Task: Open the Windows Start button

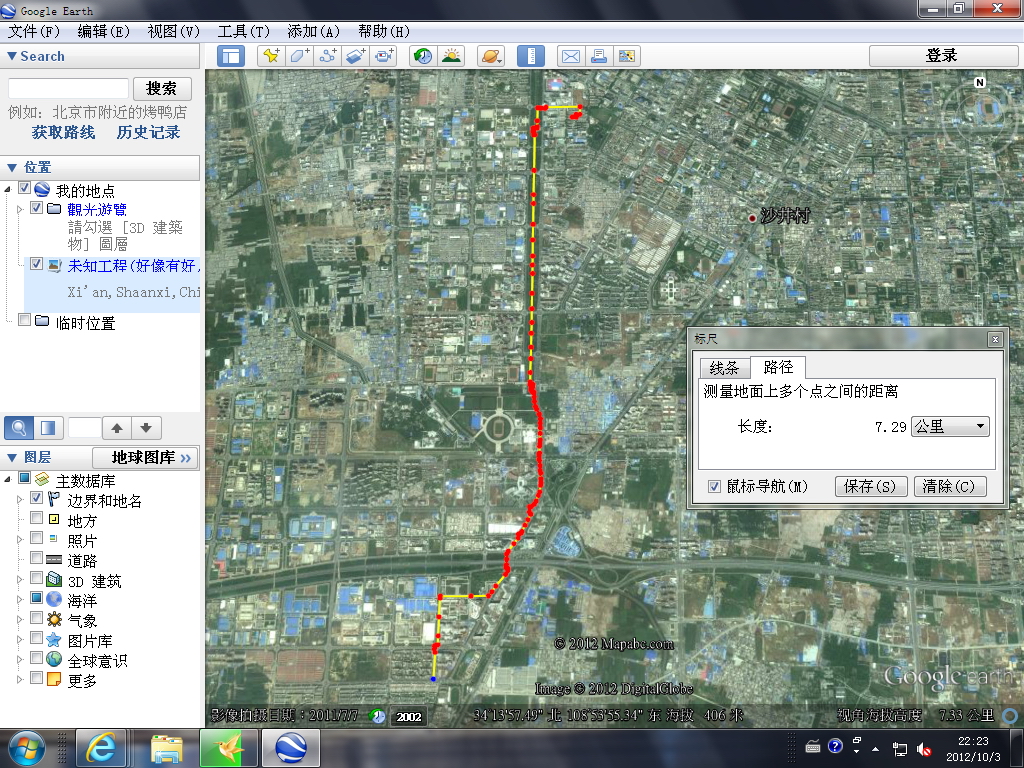Action: tap(26, 748)
